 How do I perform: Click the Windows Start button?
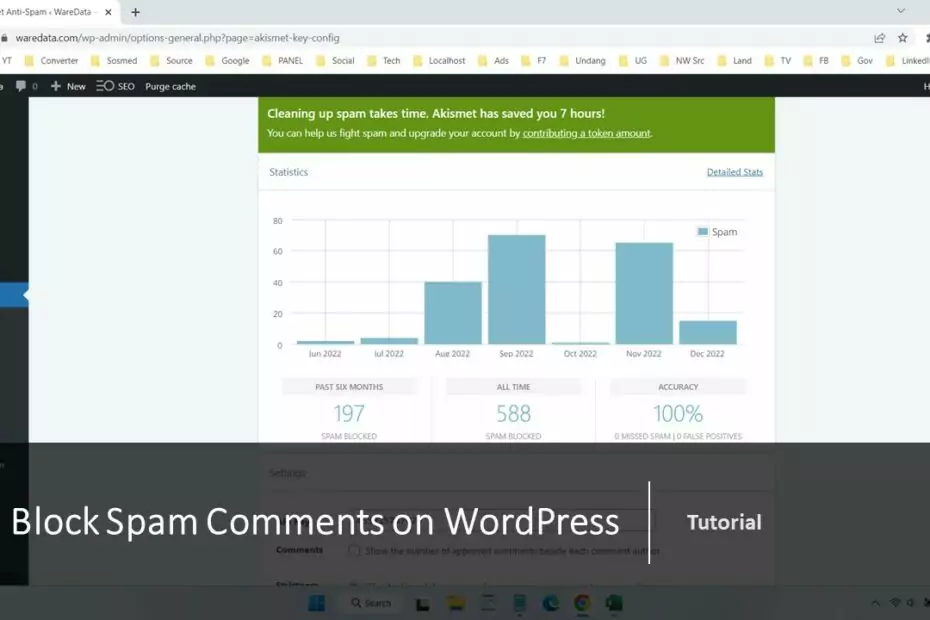point(316,603)
